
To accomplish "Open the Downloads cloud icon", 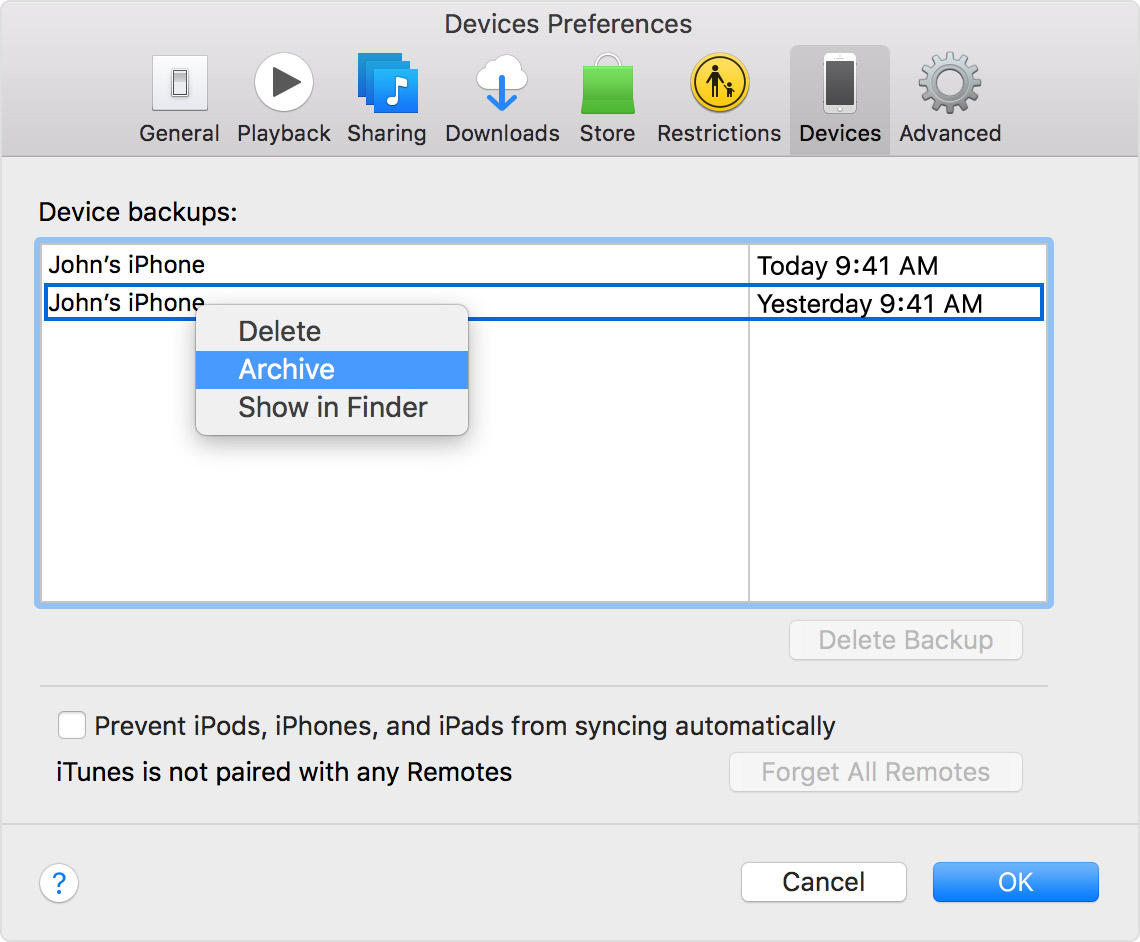I will (x=502, y=84).
